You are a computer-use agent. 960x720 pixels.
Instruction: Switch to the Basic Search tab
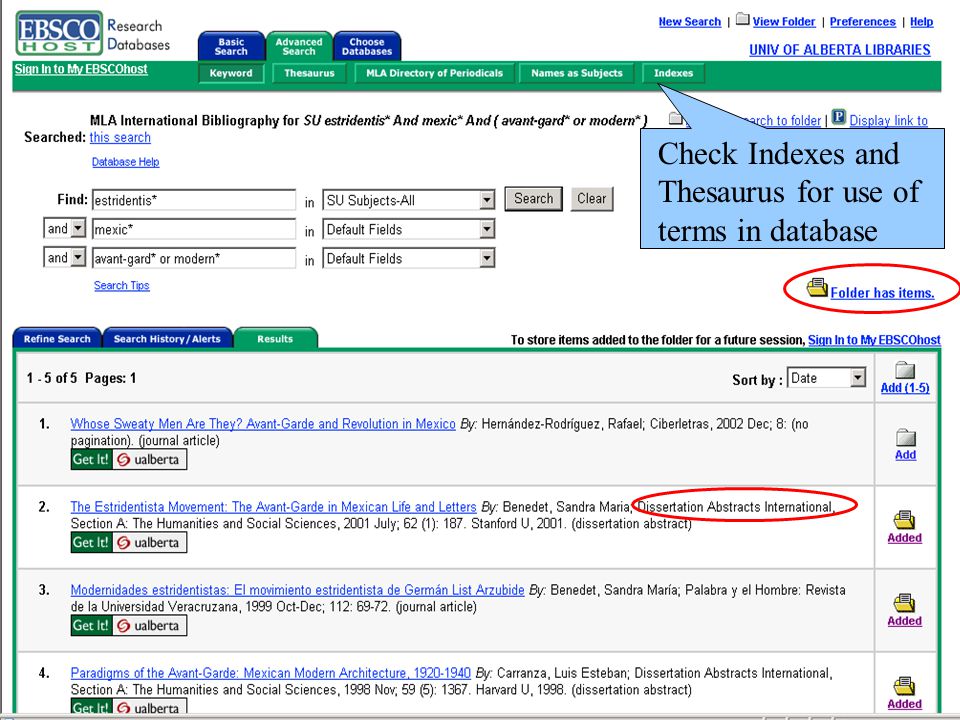pyautogui.click(x=231, y=47)
